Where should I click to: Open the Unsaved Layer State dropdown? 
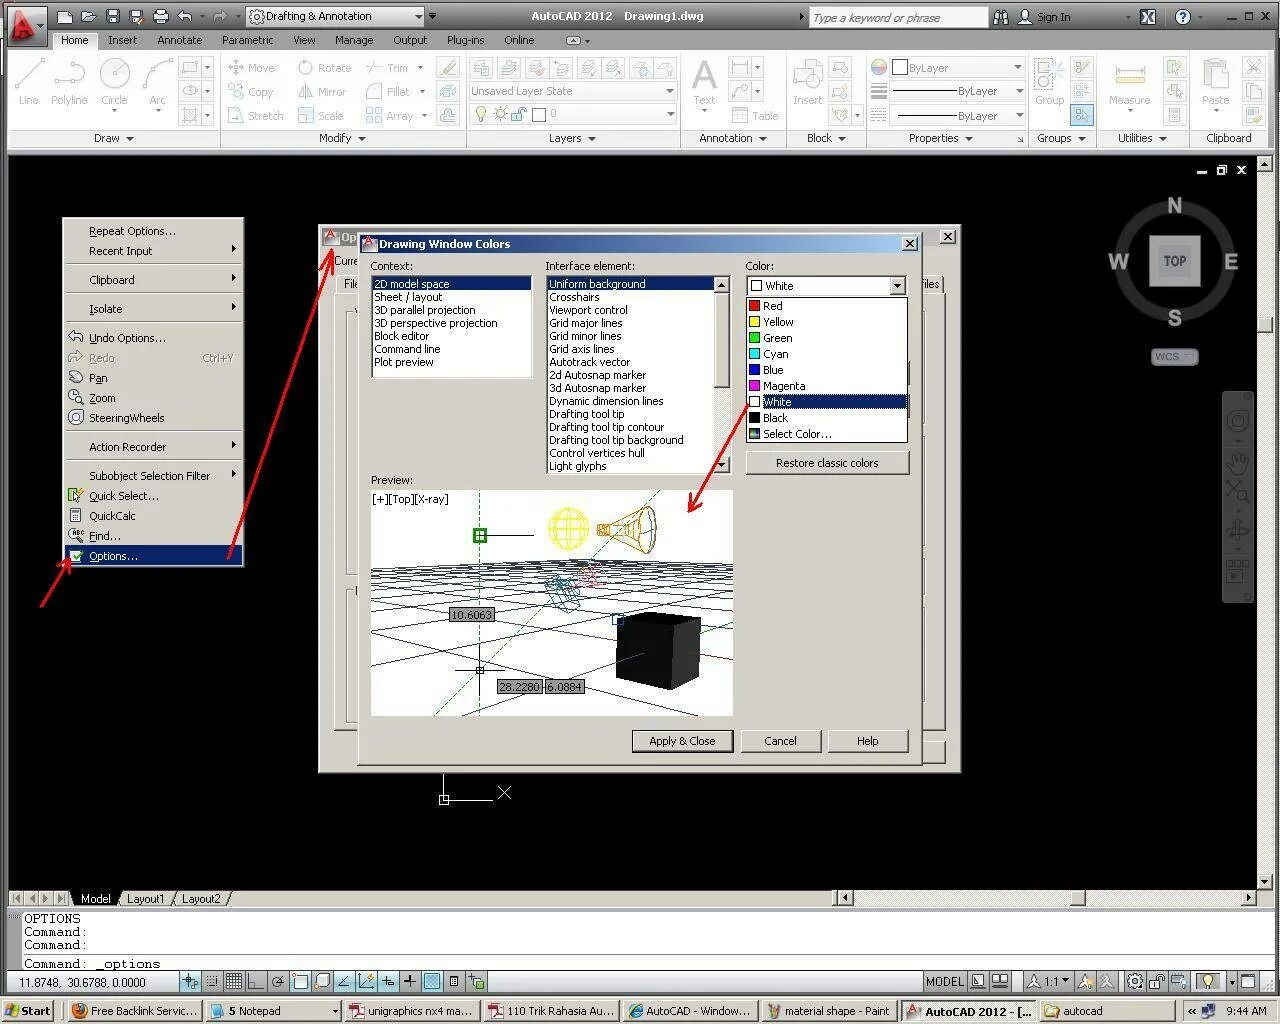[x=573, y=91]
